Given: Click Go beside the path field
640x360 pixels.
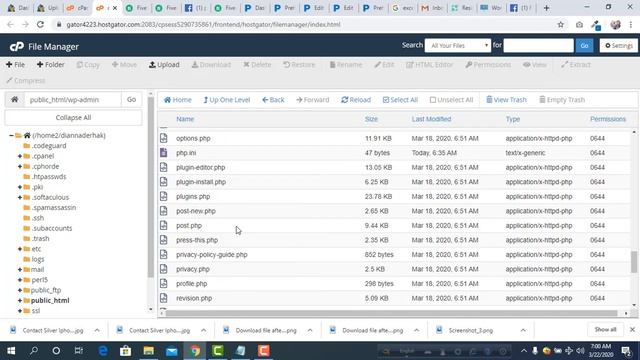Looking at the screenshot, I should pos(131,99).
